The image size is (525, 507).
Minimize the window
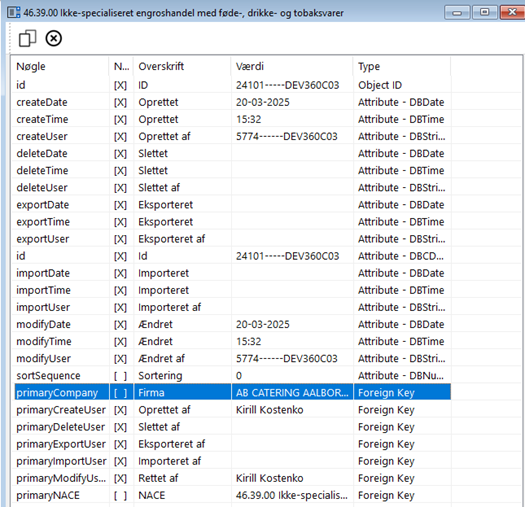pyautogui.click(x=457, y=13)
